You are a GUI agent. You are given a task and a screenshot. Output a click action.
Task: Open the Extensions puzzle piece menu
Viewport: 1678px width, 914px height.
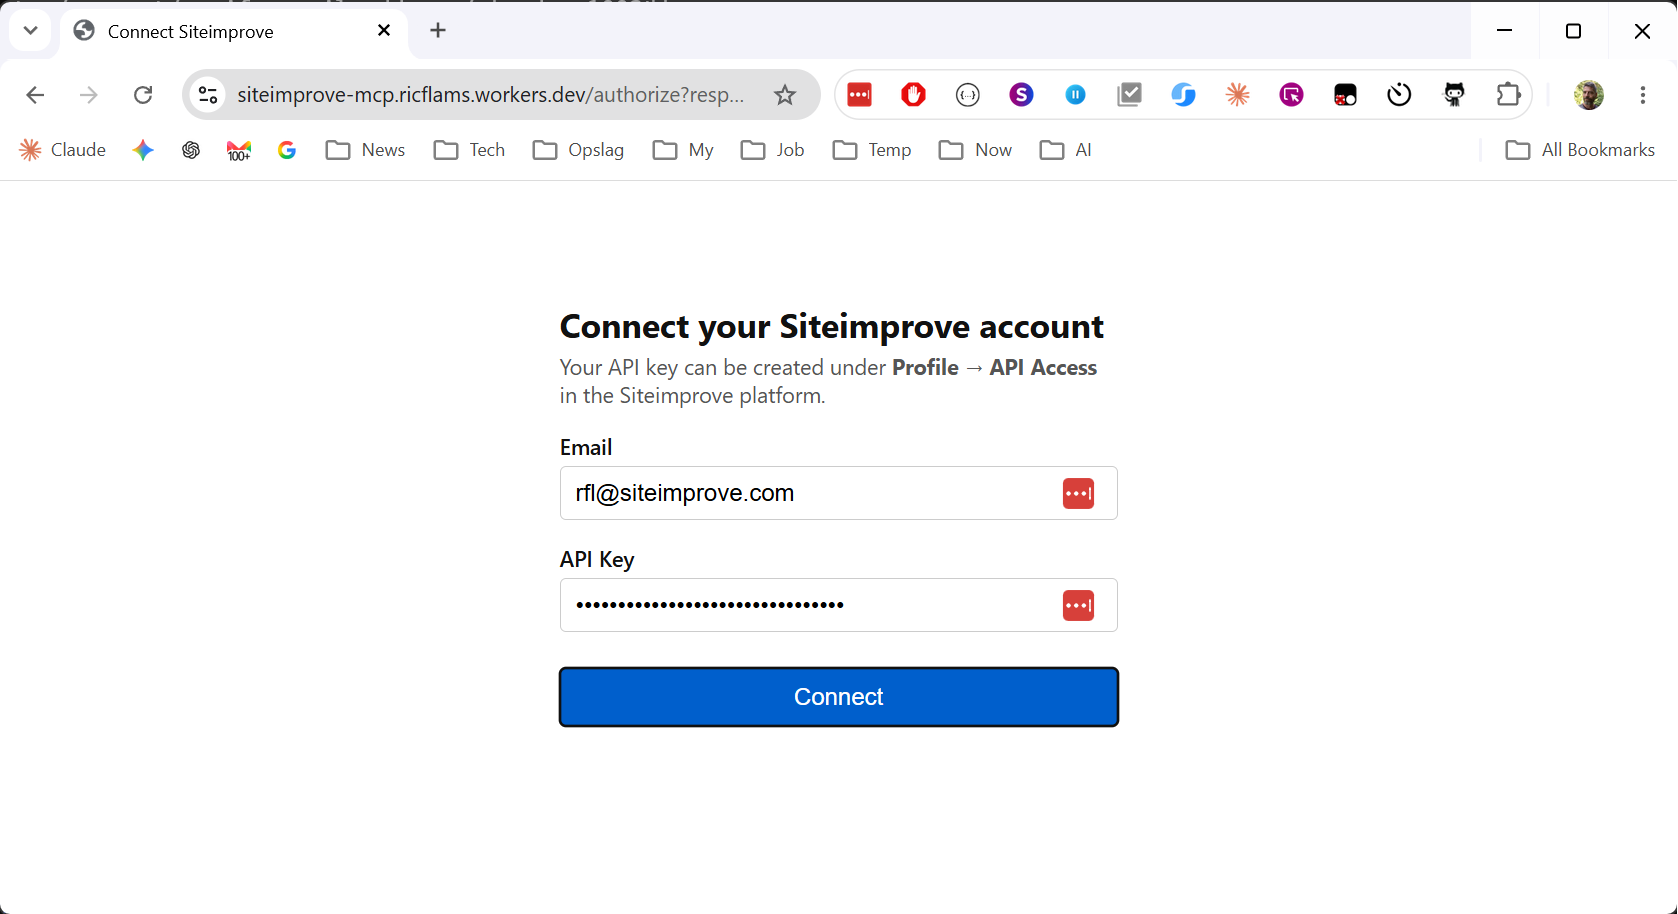click(x=1508, y=95)
